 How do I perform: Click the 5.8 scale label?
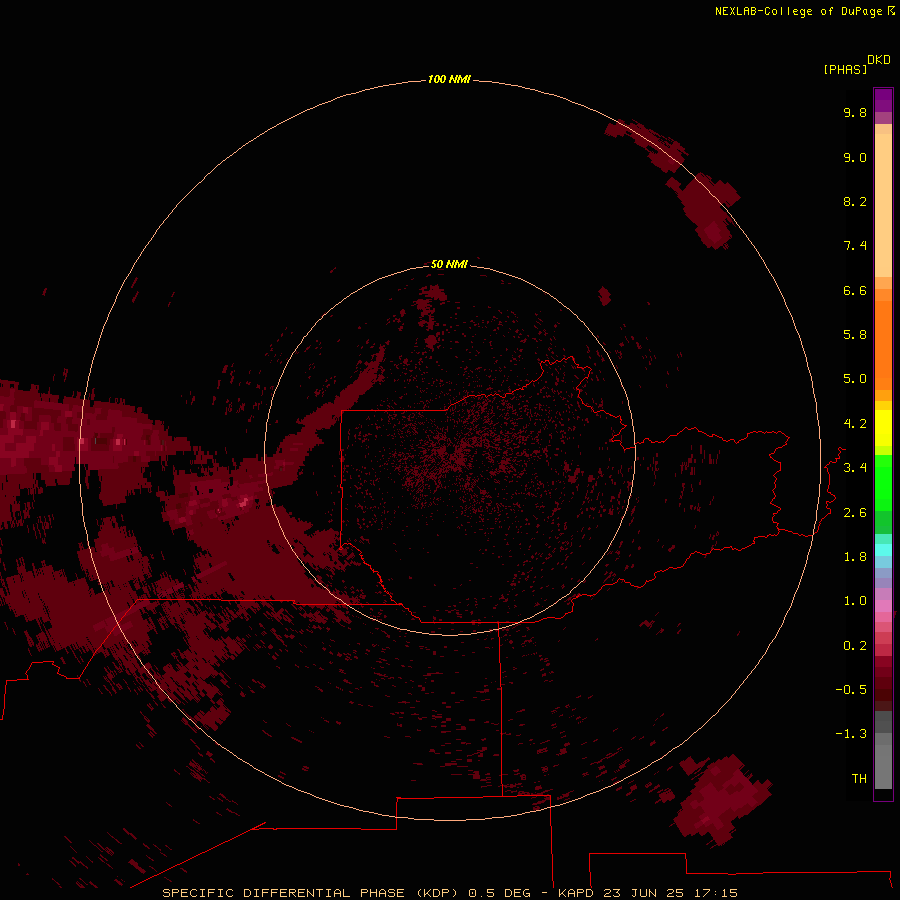(855, 335)
